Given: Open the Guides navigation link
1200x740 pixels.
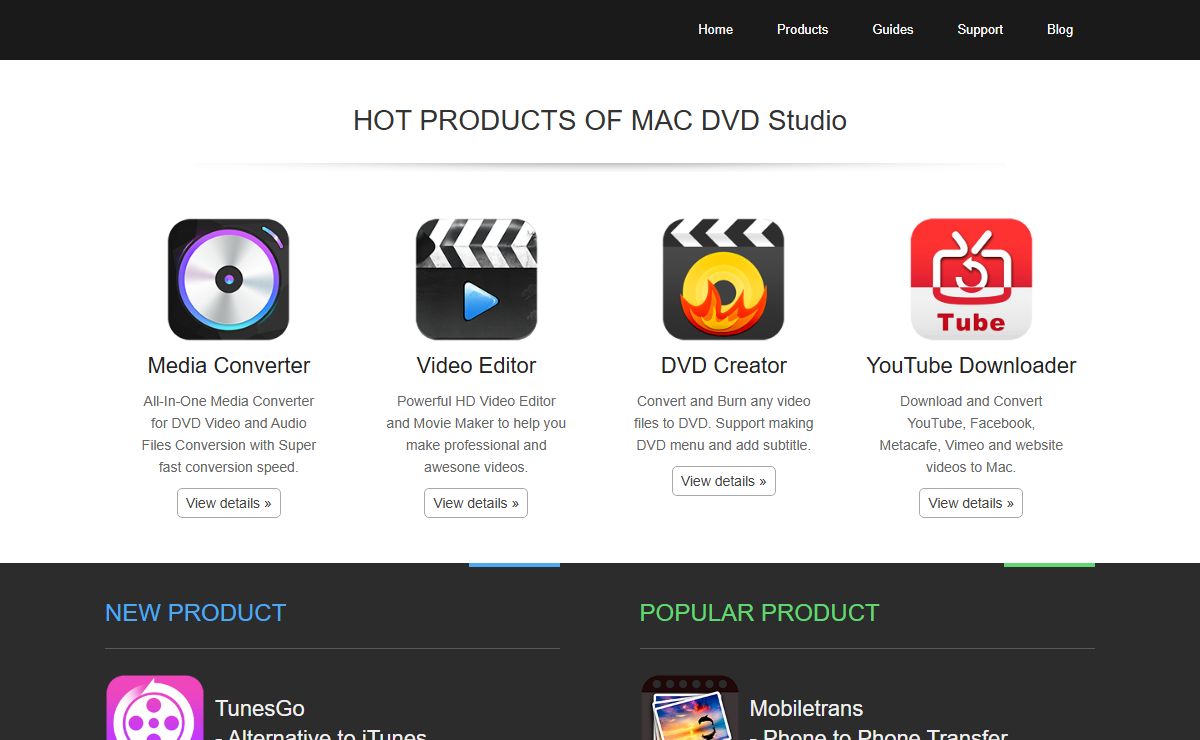Looking at the screenshot, I should (x=892, y=29).
